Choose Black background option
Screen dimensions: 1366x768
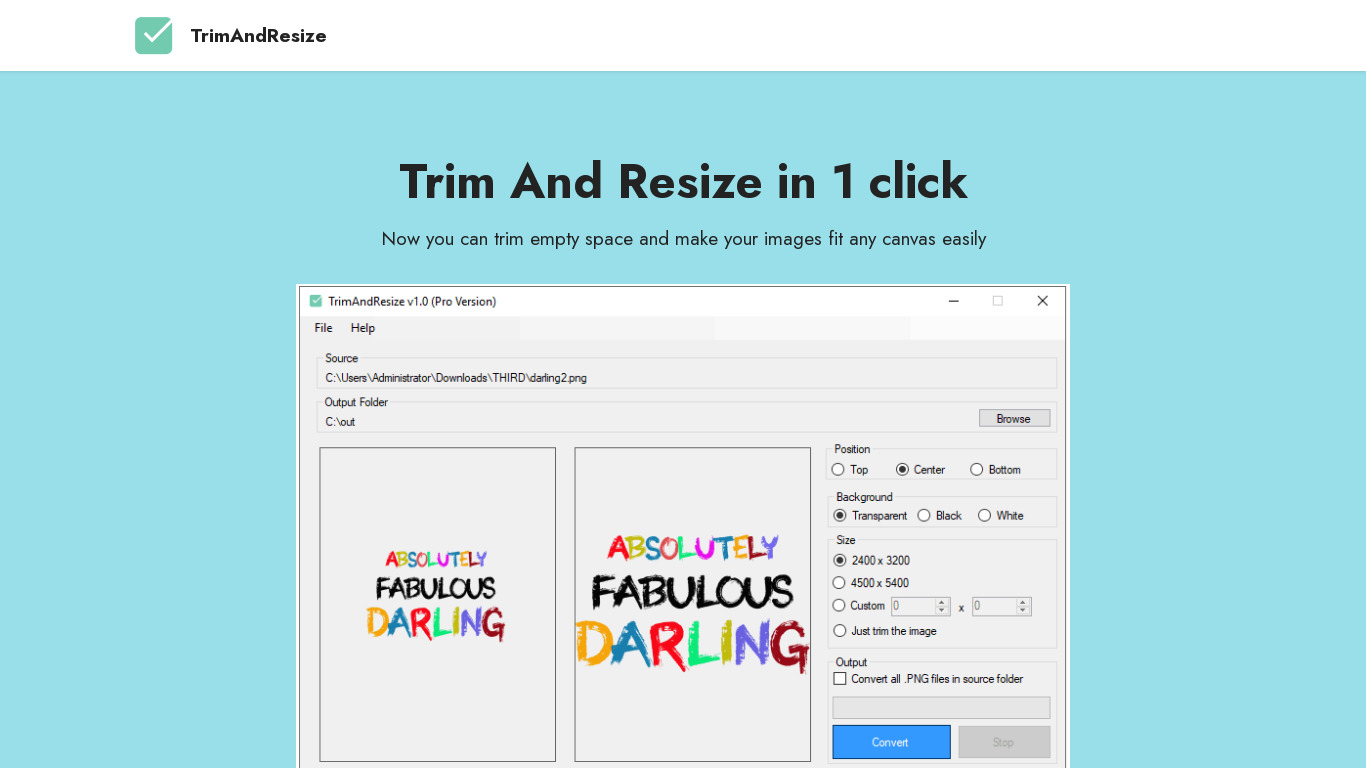click(924, 516)
